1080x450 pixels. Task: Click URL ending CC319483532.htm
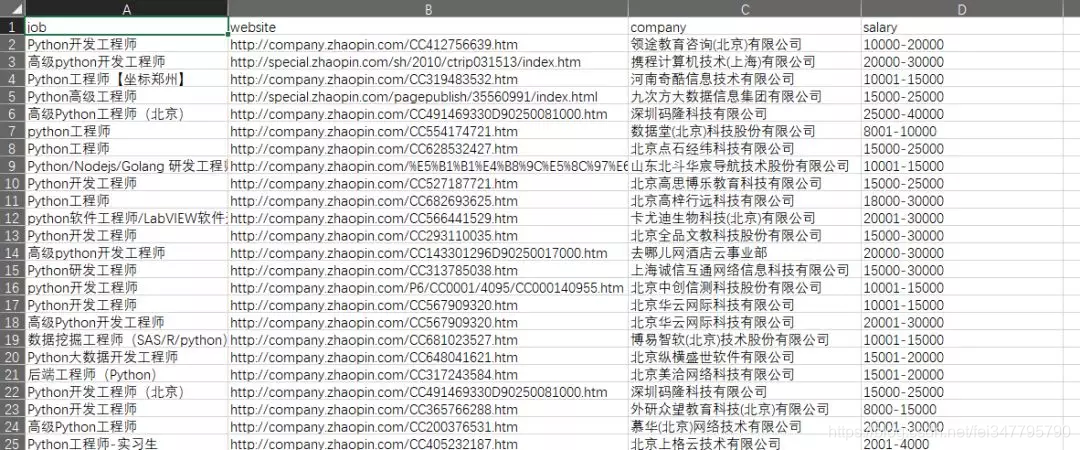pos(428,79)
